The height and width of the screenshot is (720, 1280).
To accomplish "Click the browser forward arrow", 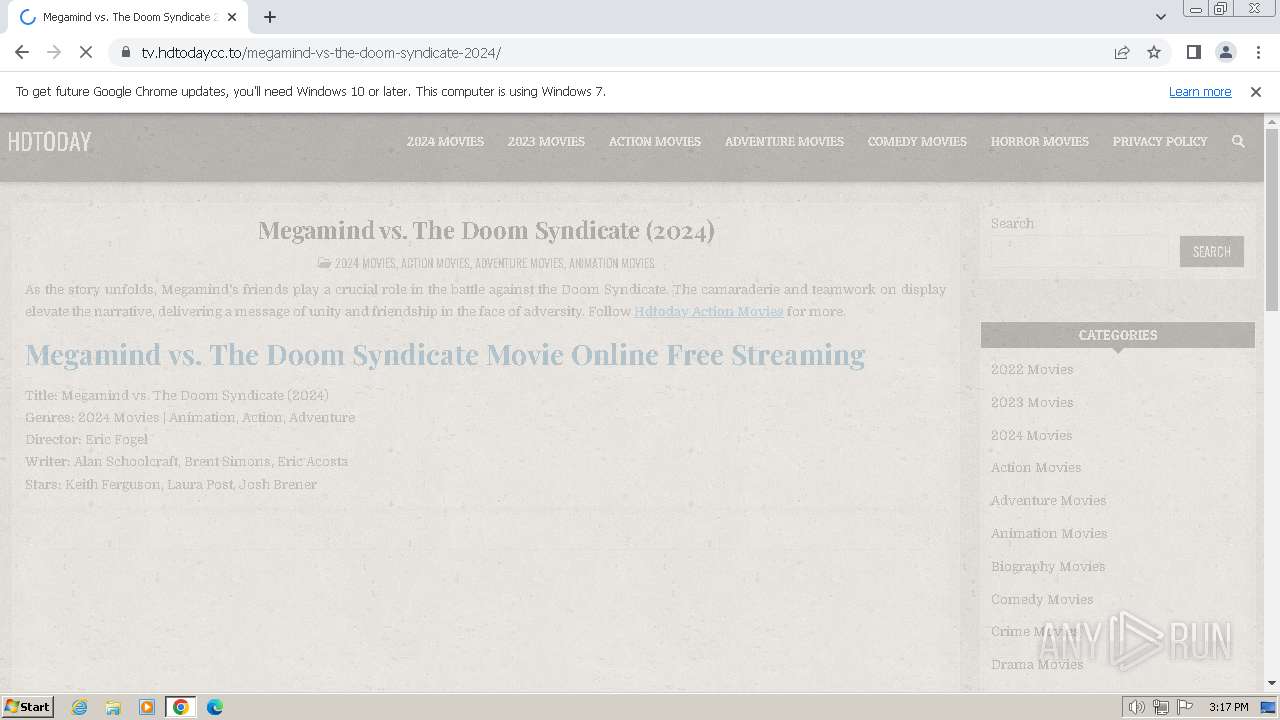I will (54, 52).
